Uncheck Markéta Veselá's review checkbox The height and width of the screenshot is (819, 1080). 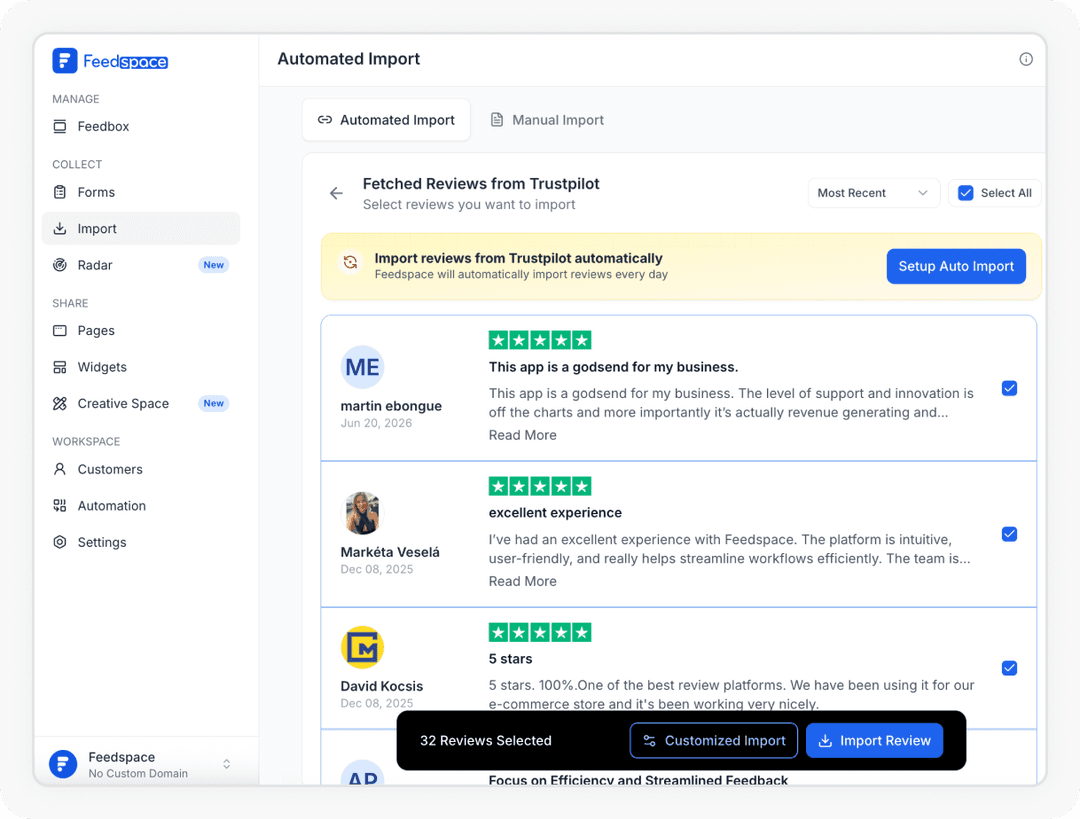pyautogui.click(x=1009, y=535)
